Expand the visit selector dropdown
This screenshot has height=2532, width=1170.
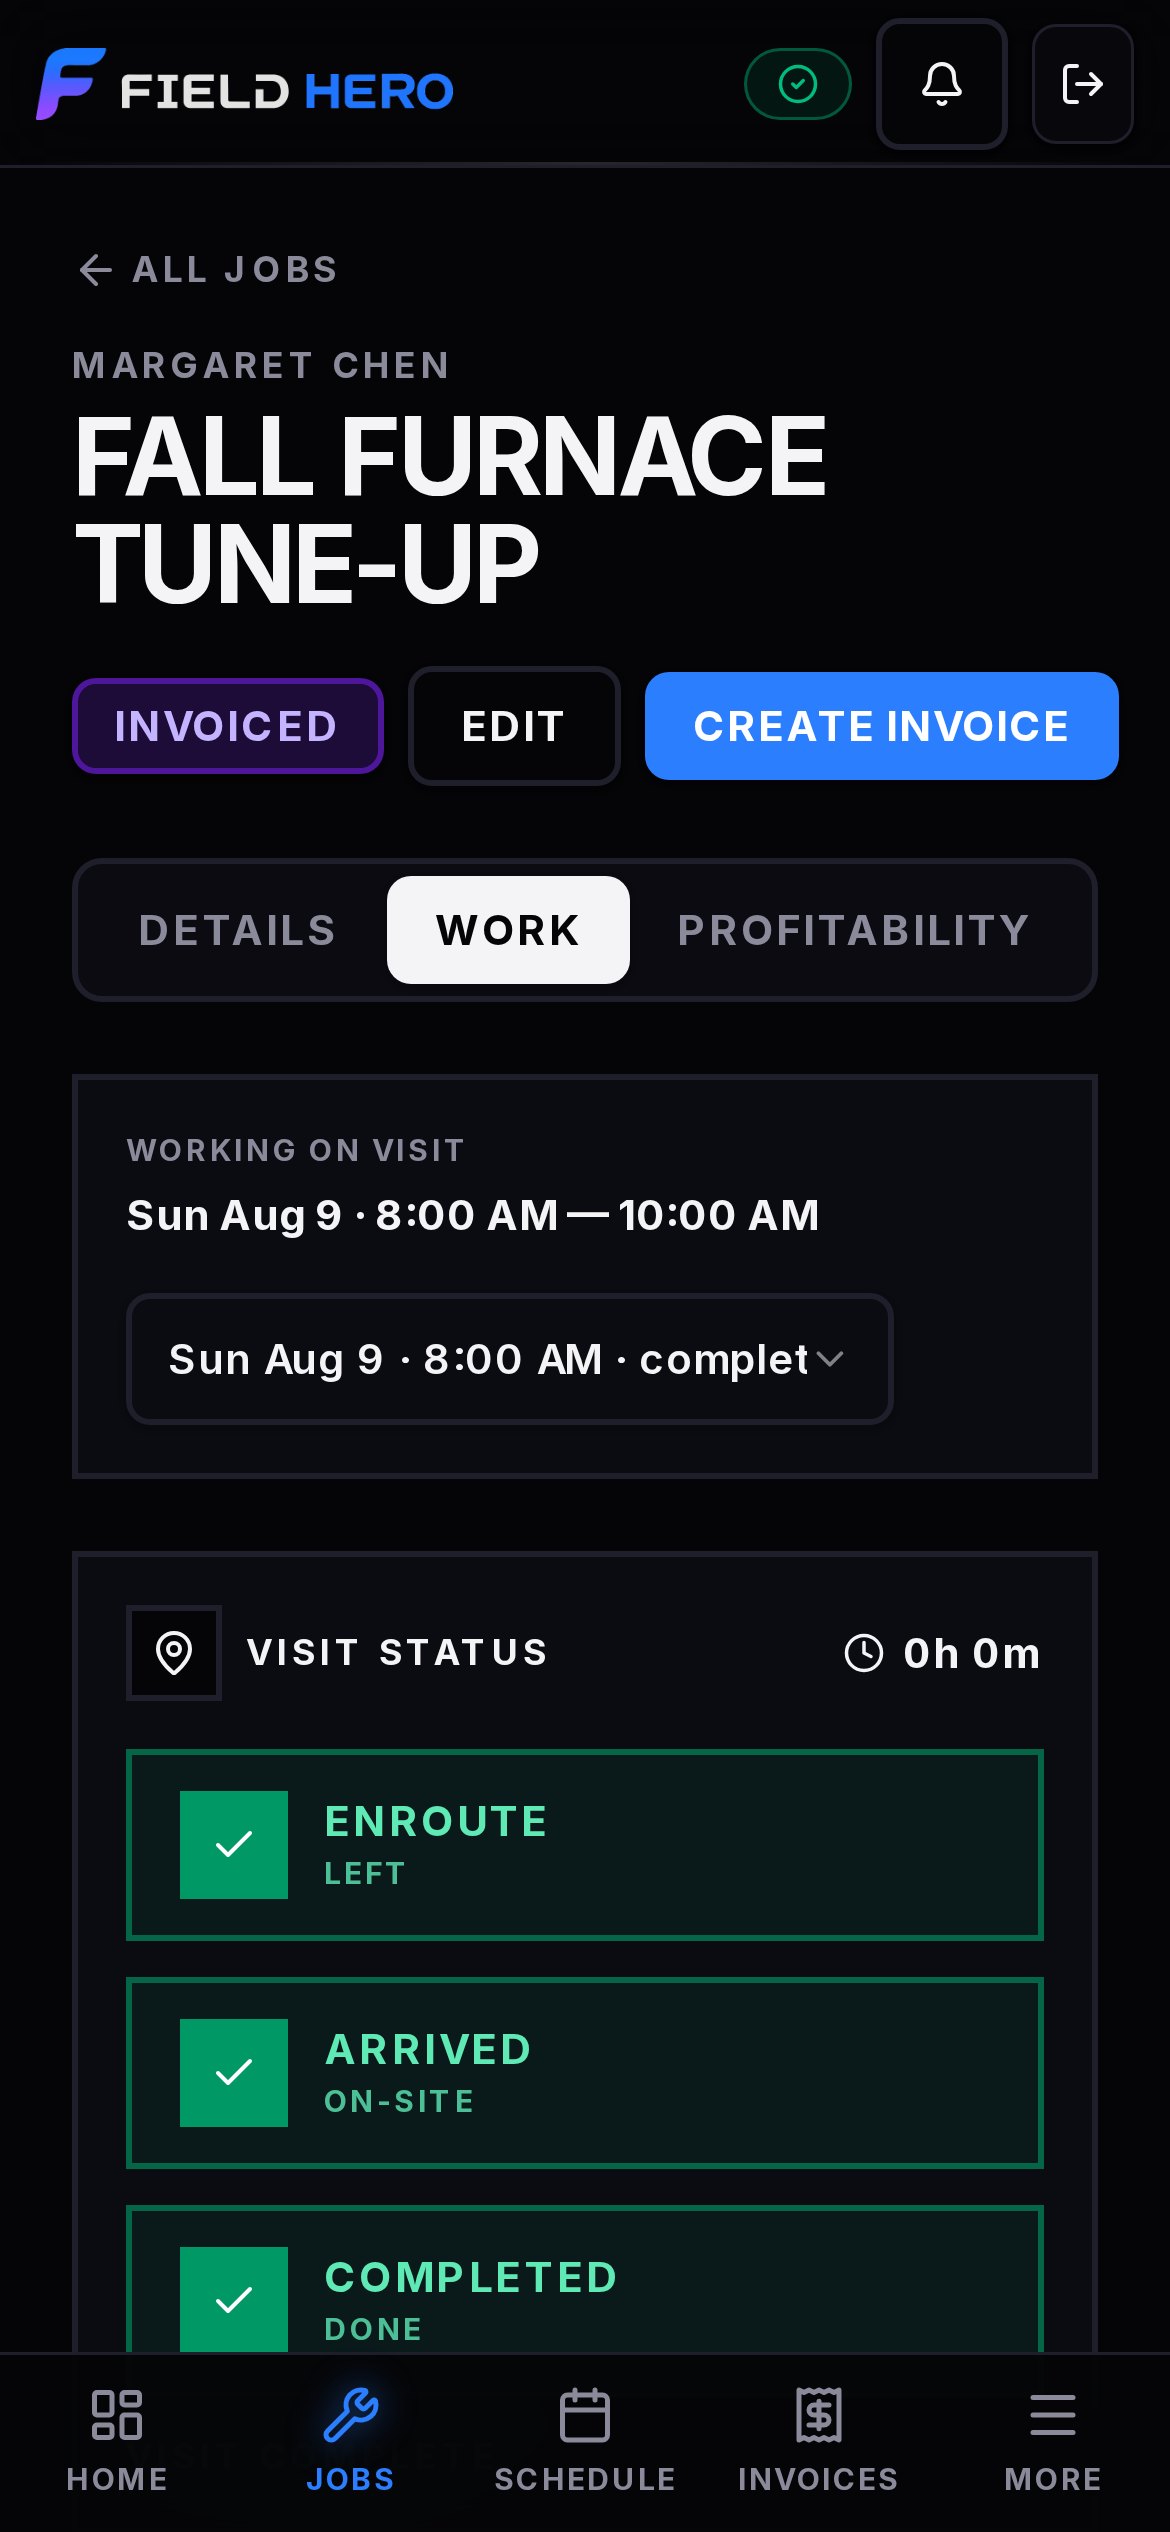[510, 1359]
